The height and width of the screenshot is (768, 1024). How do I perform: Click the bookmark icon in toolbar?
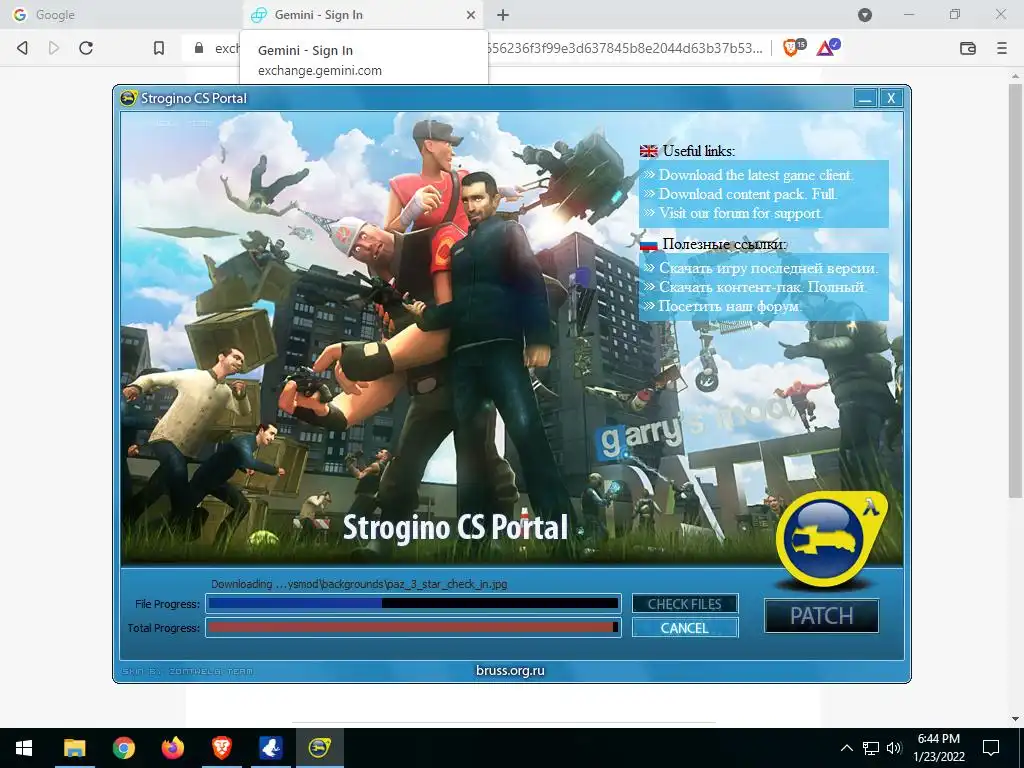coord(159,48)
